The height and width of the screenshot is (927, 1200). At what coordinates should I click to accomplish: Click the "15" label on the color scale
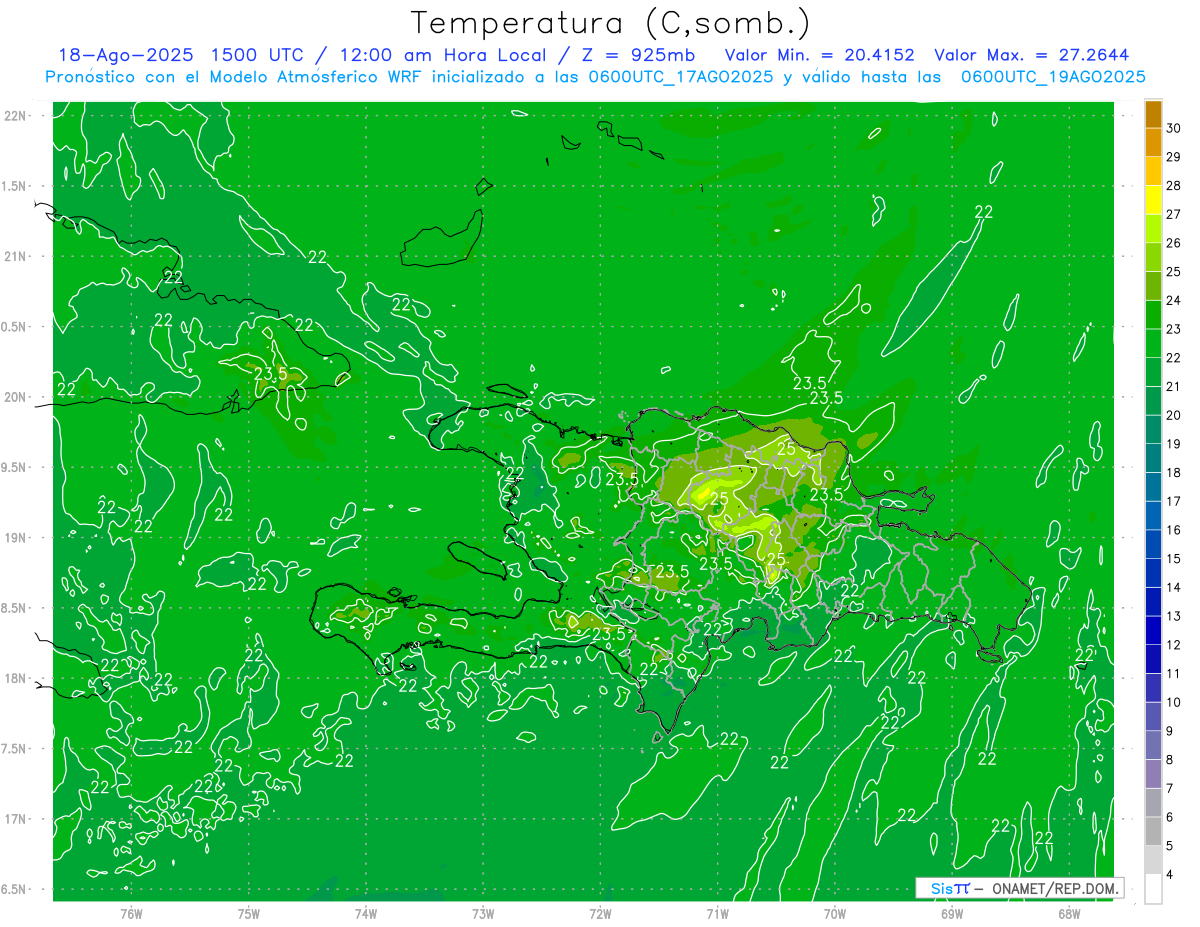[x=1174, y=558]
